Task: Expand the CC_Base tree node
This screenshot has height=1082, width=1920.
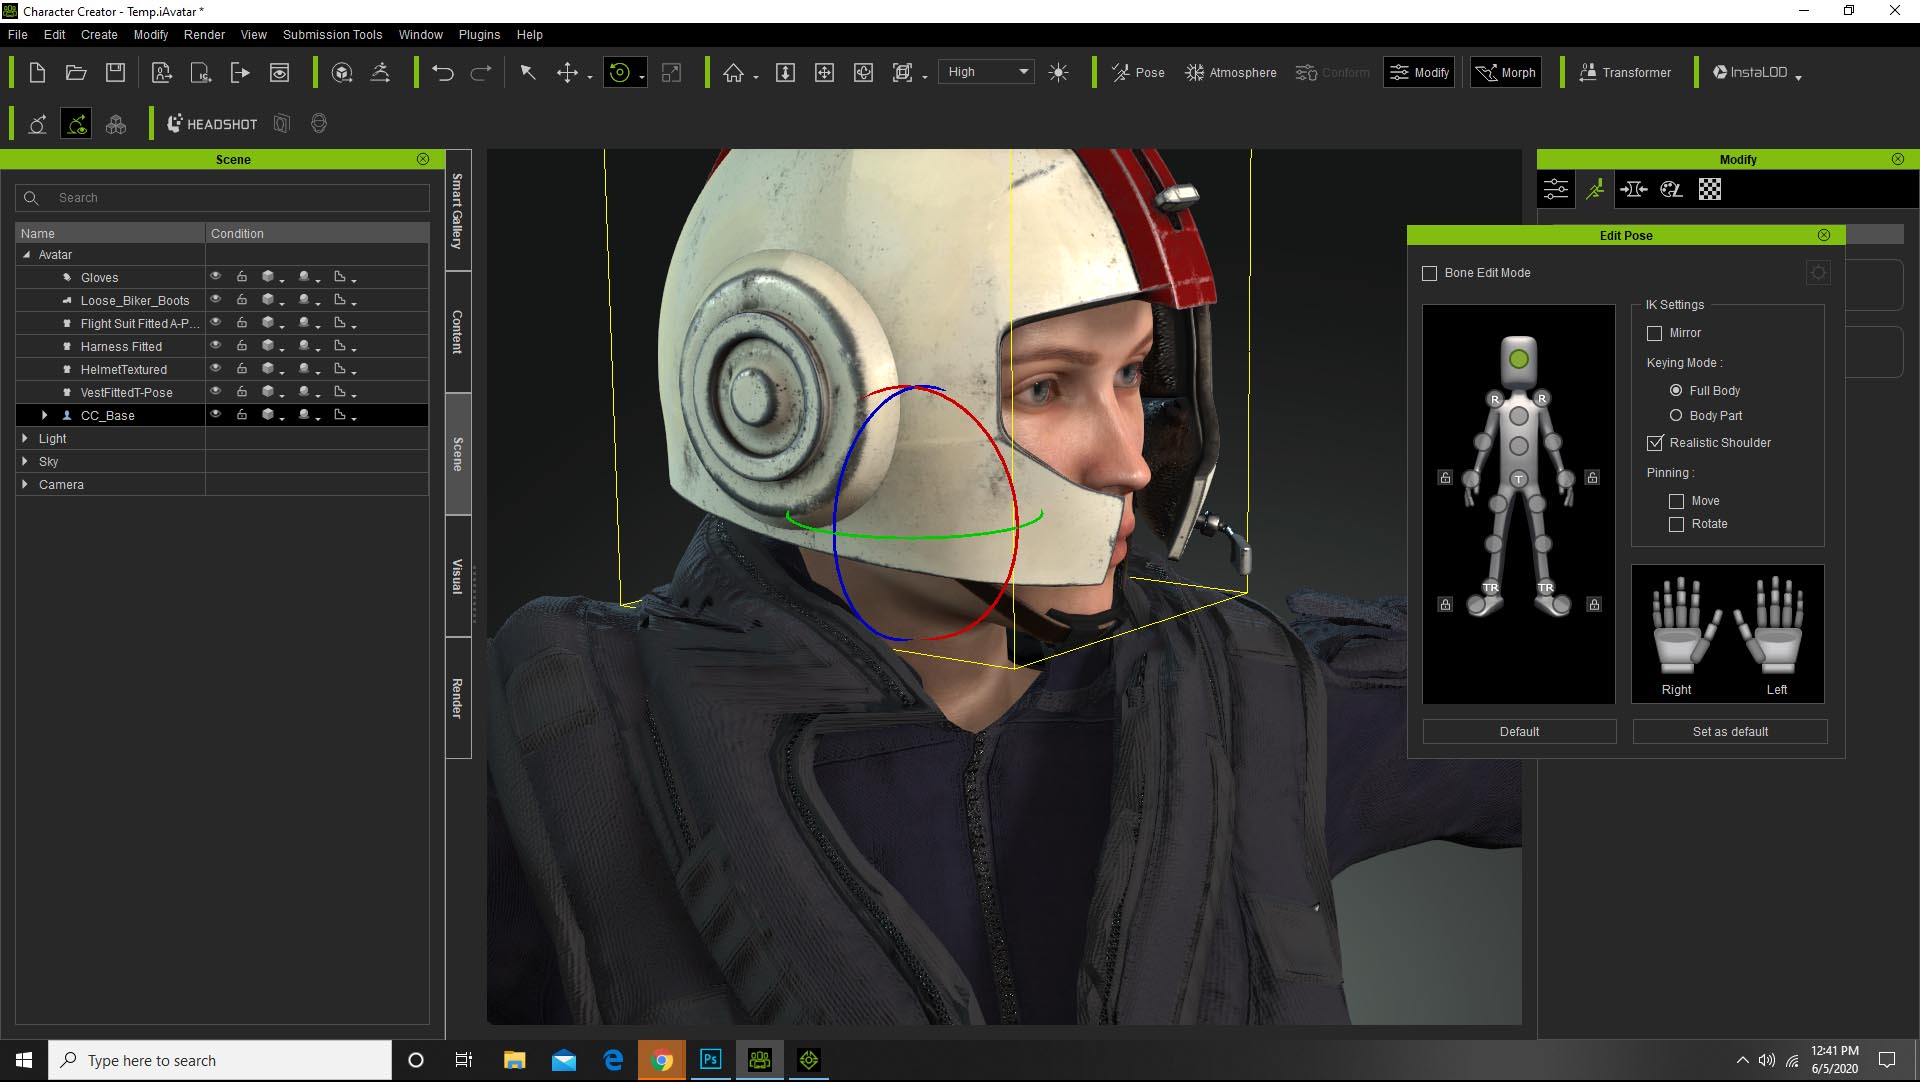Action: 44,415
